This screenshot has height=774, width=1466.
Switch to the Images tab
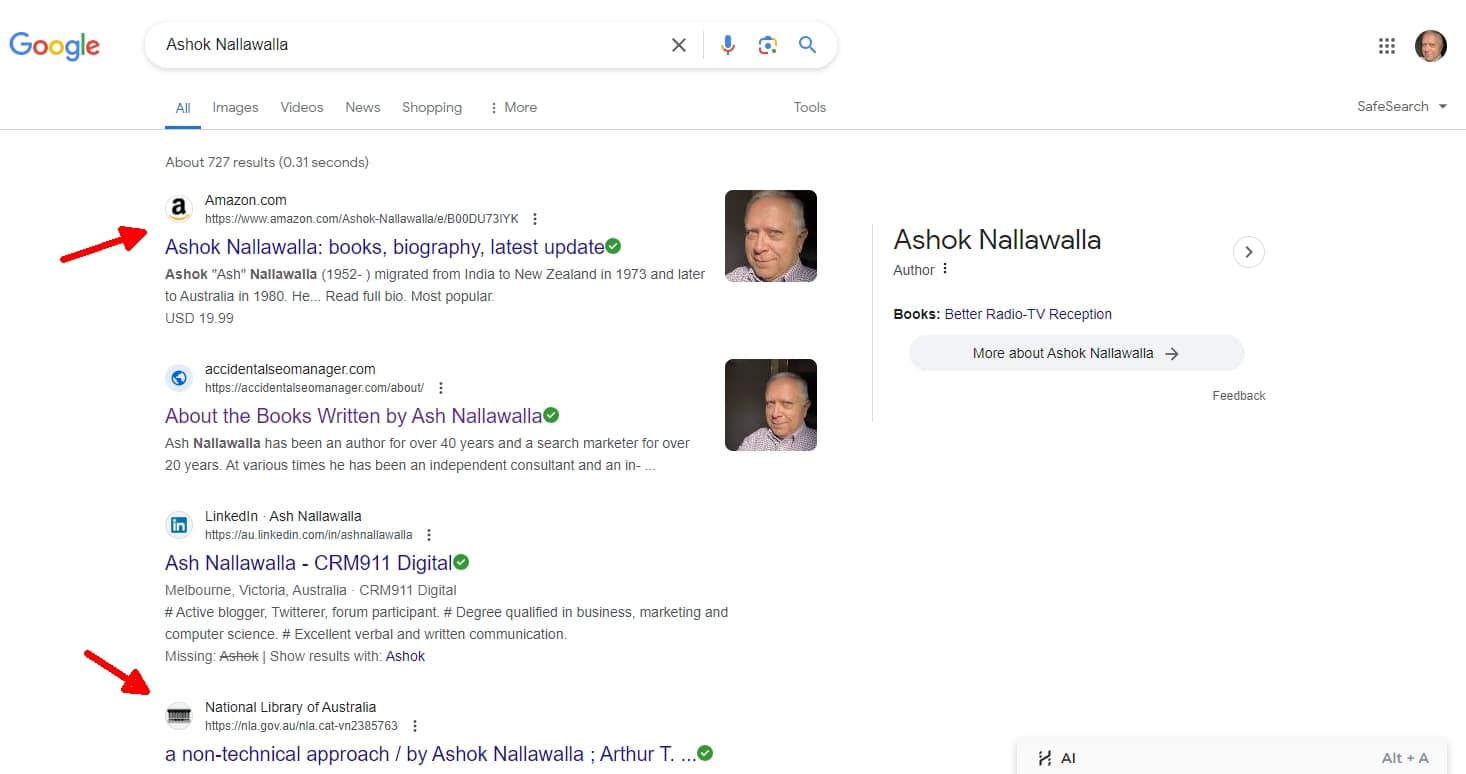[235, 107]
